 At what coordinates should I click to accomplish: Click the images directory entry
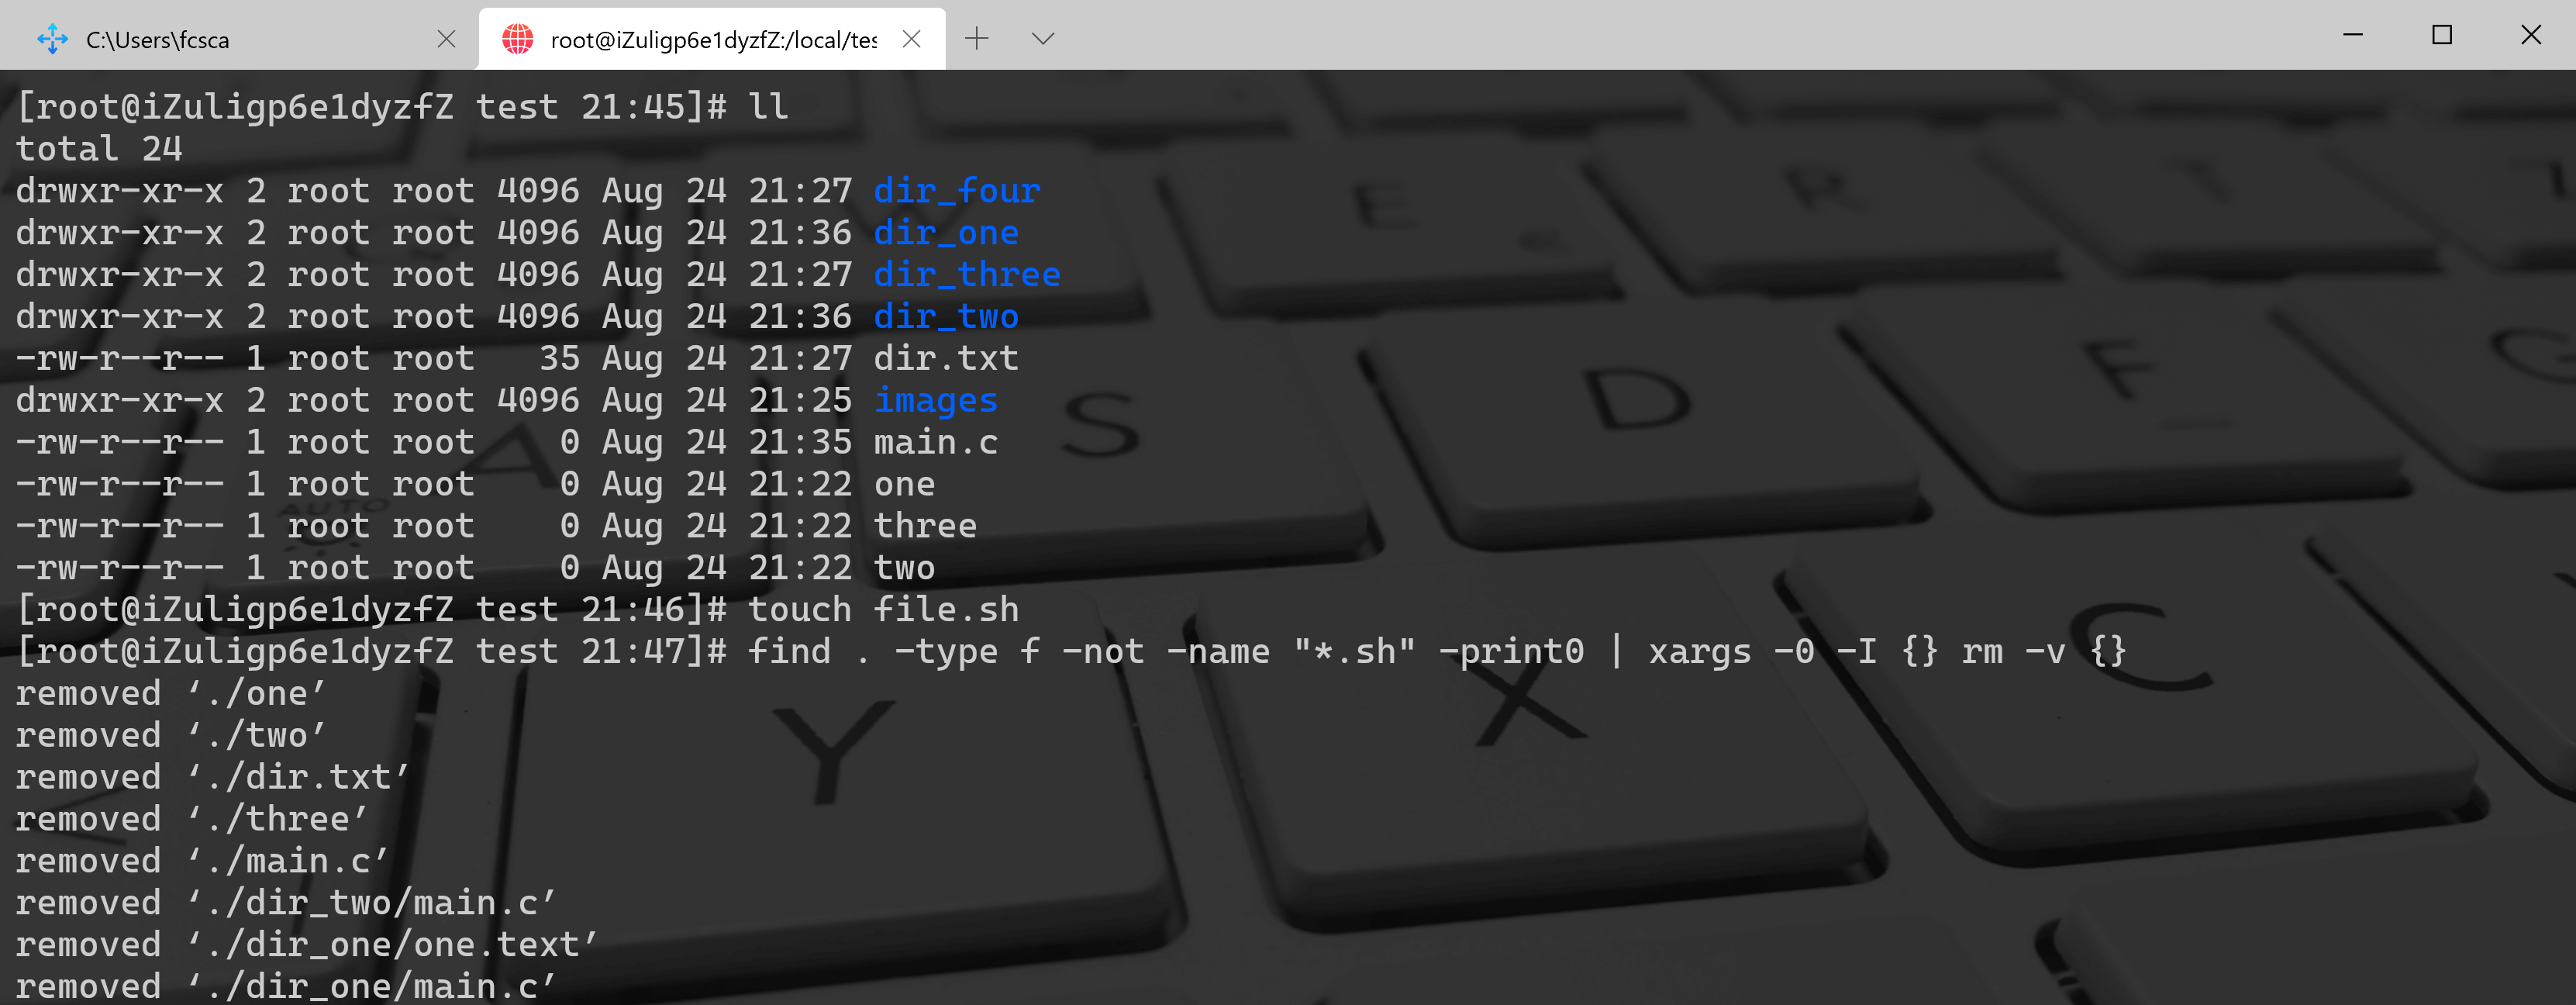click(x=935, y=400)
